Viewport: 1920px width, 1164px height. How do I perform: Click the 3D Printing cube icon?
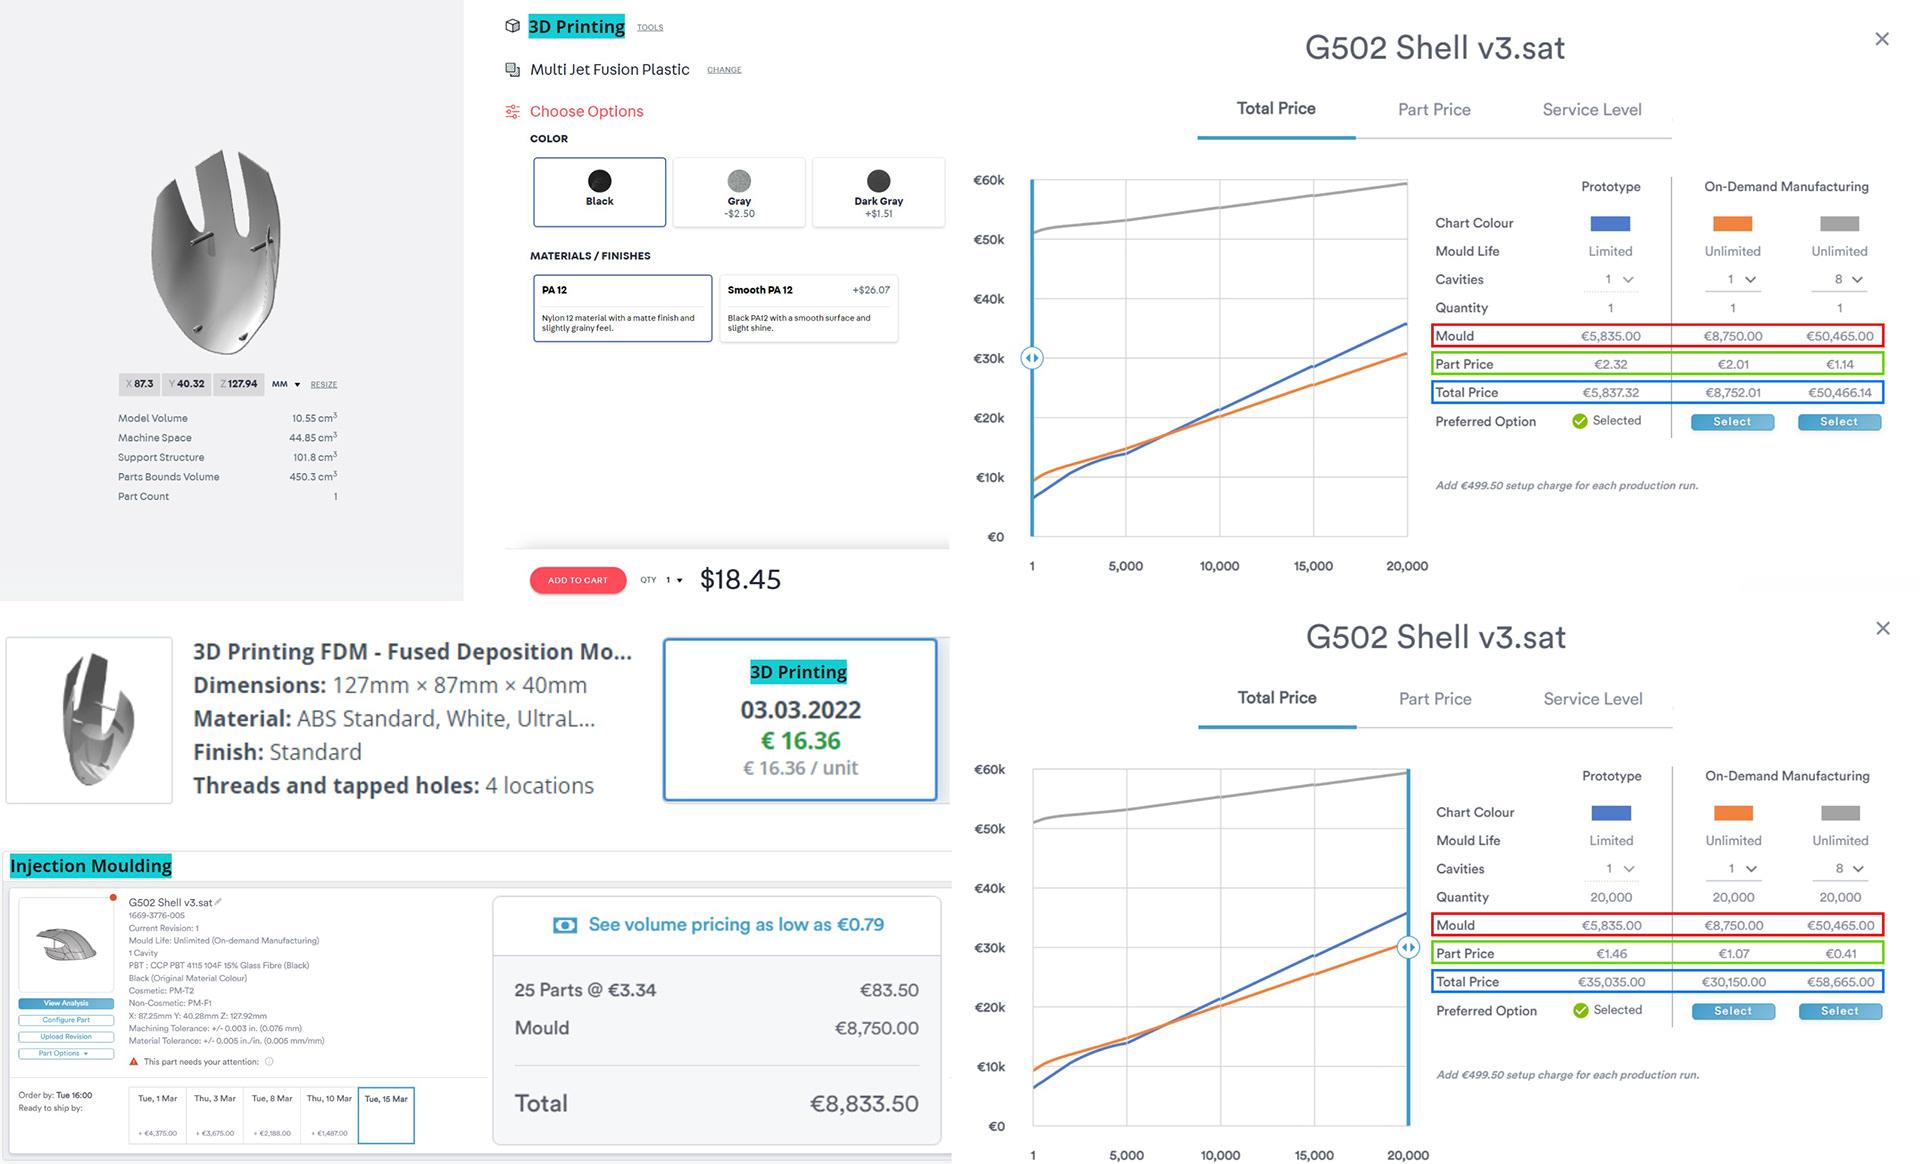tap(512, 26)
